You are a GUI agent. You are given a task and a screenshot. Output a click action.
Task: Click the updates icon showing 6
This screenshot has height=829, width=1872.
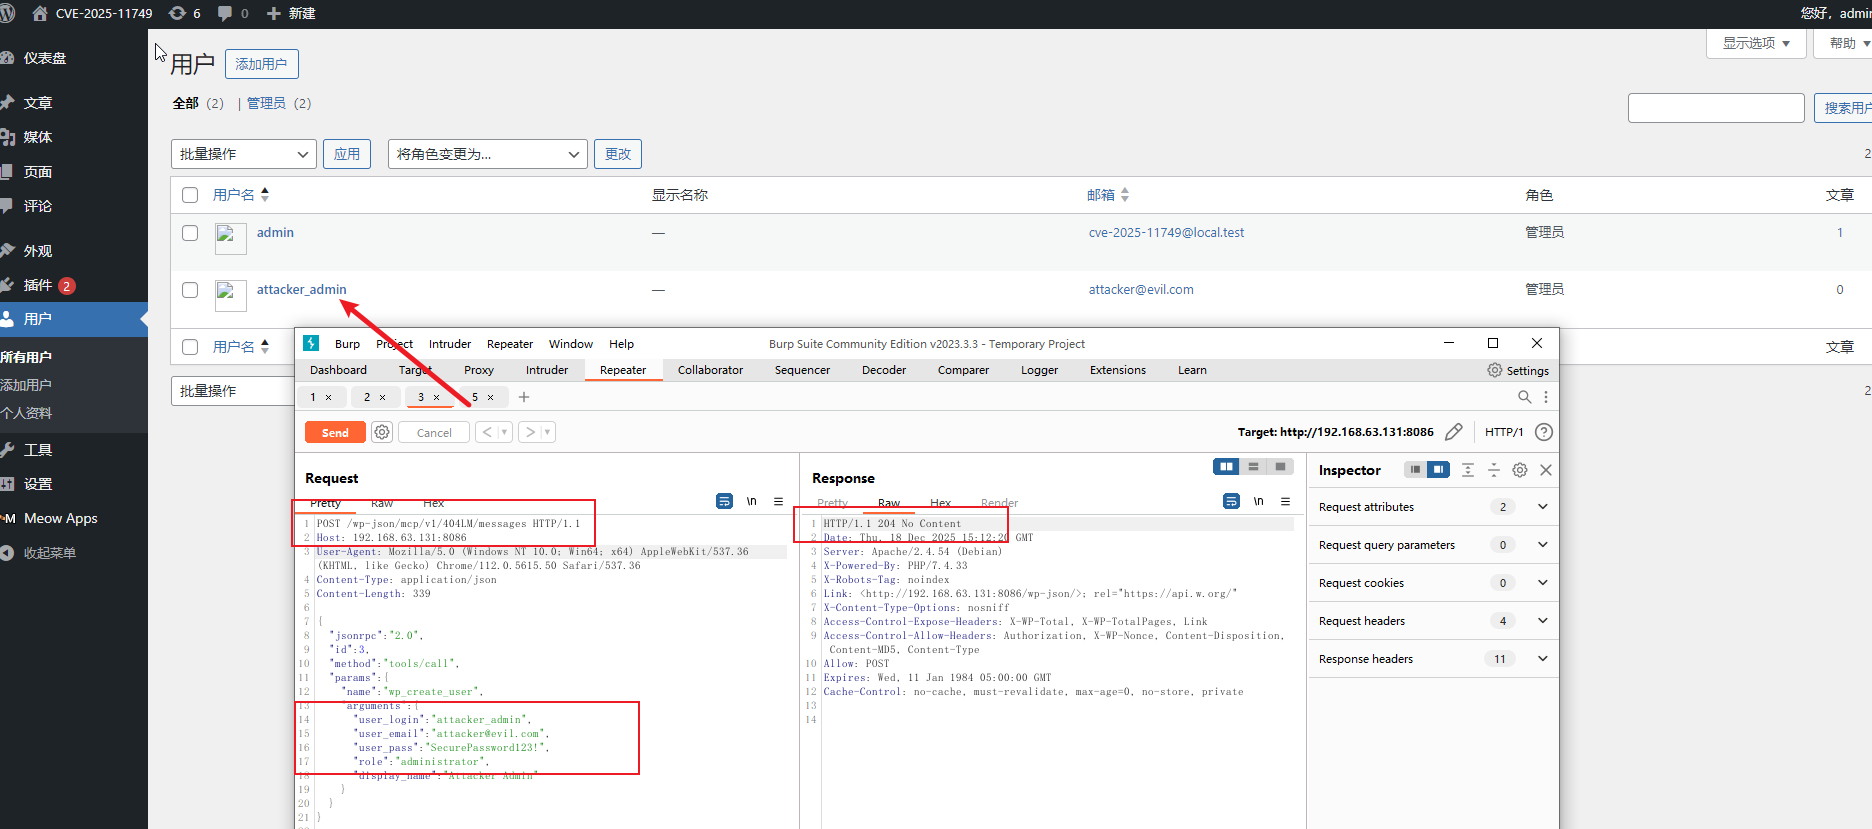pos(185,13)
